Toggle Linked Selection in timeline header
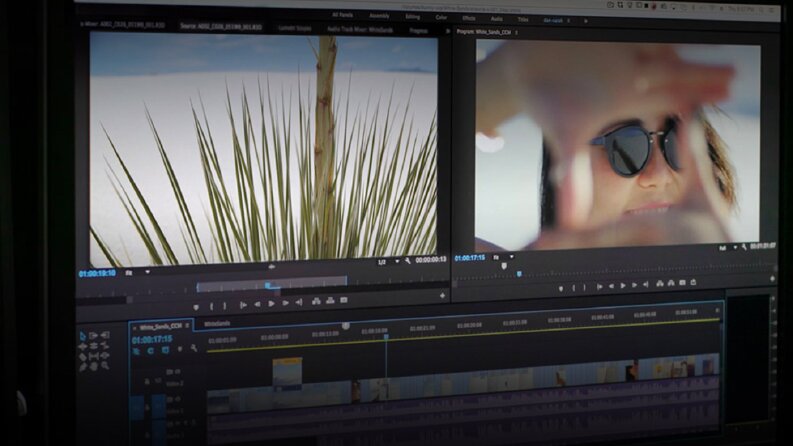 pyautogui.click(x=165, y=350)
